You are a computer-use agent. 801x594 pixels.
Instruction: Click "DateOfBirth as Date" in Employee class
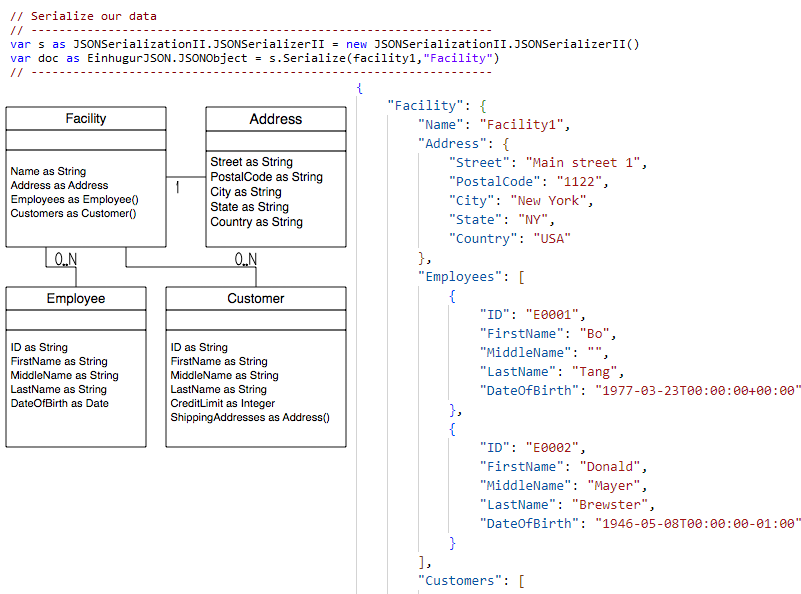60,403
